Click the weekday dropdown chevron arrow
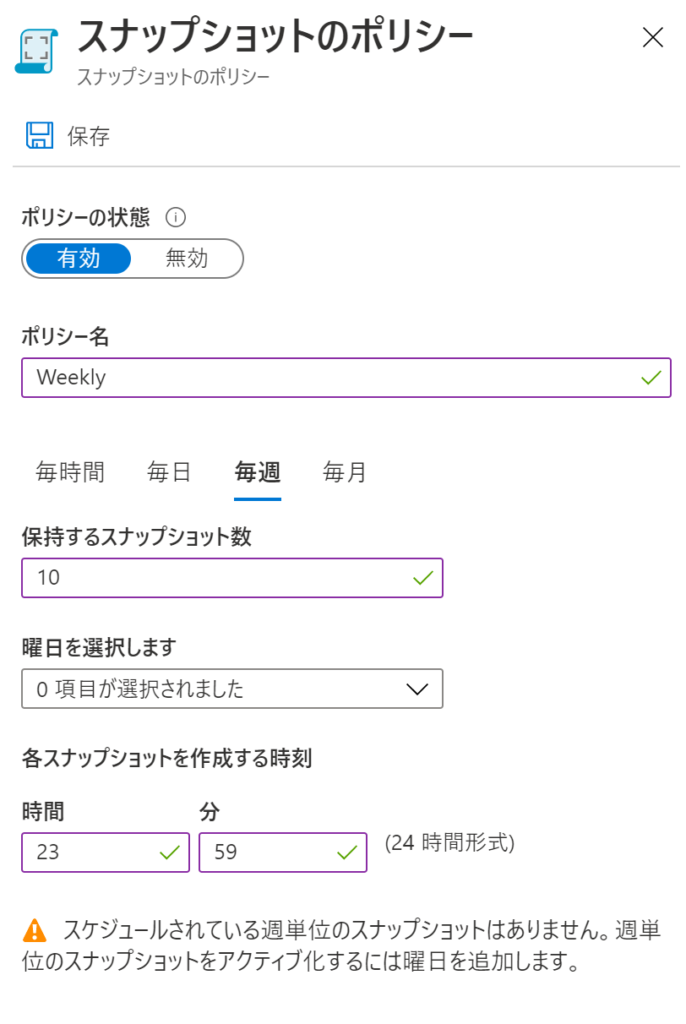The height and width of the screenshot is (1024, 686). (417, 689)
